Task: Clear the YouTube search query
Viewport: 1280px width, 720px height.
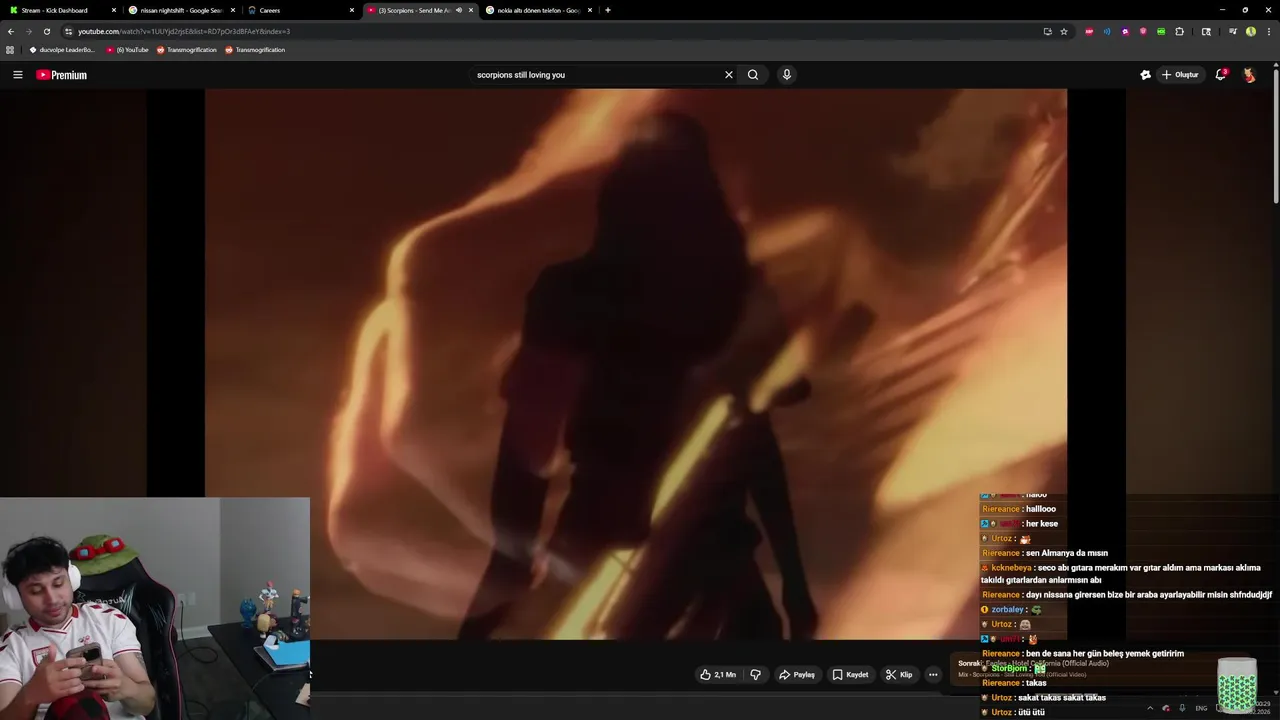Action: (x=729, y=75)
